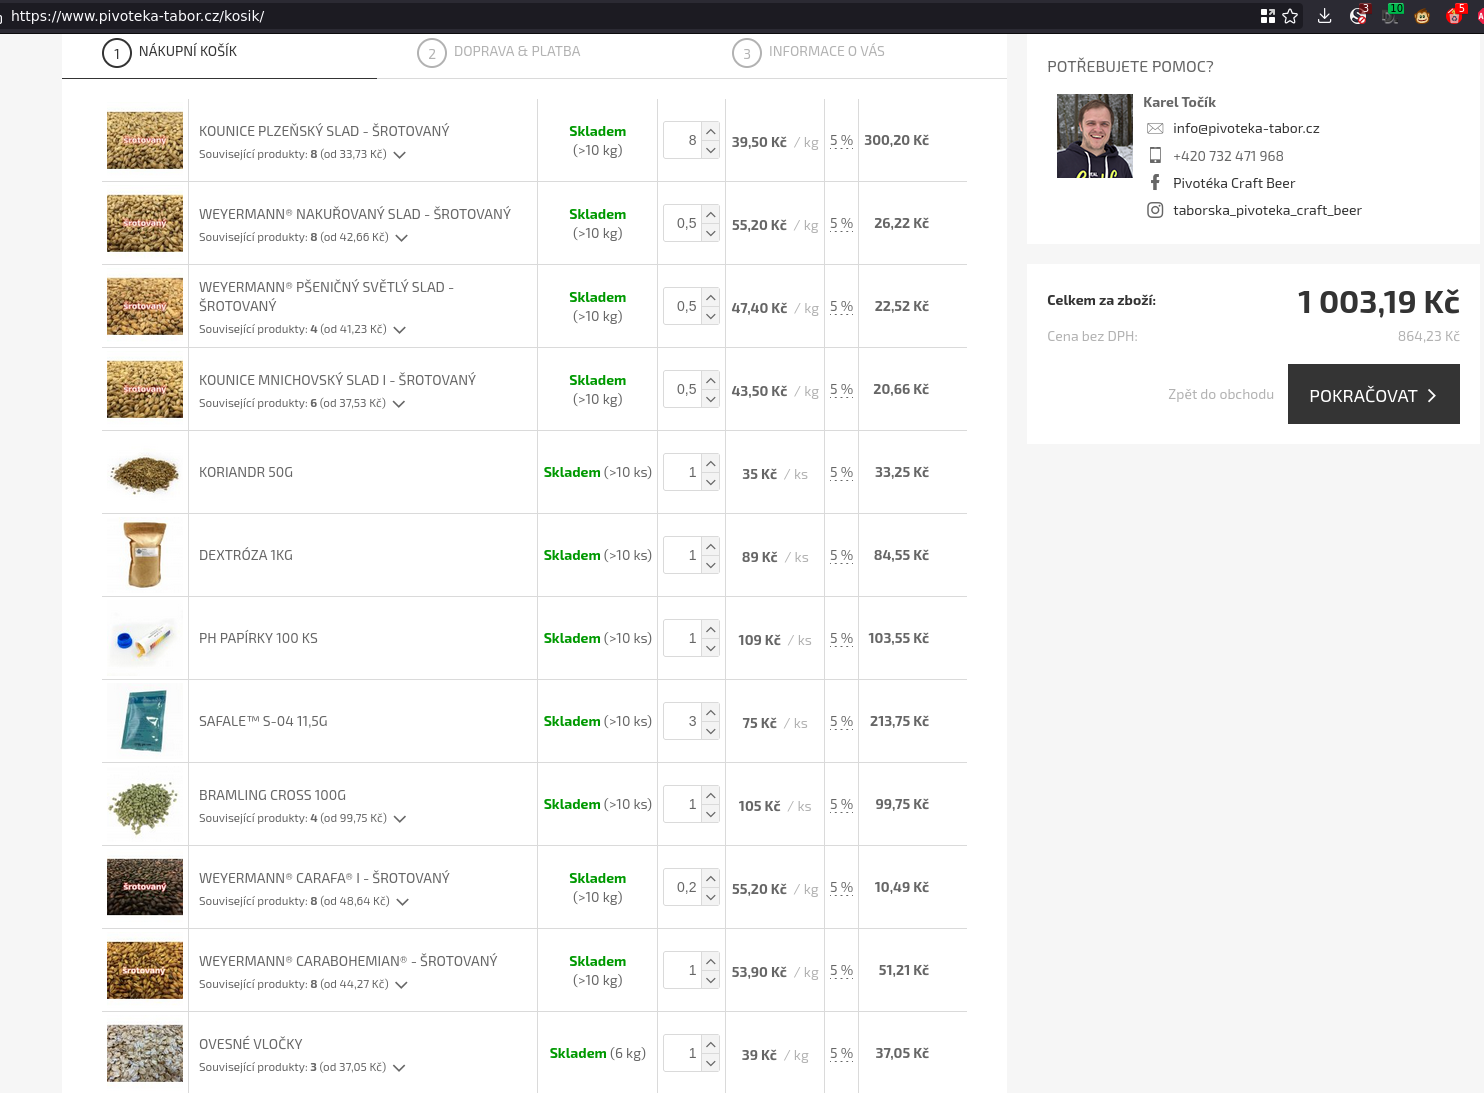The image size is (1484, 1093).
Task: Click the phone icon beside +420 732 471 968
Action: pos(1155,156)
